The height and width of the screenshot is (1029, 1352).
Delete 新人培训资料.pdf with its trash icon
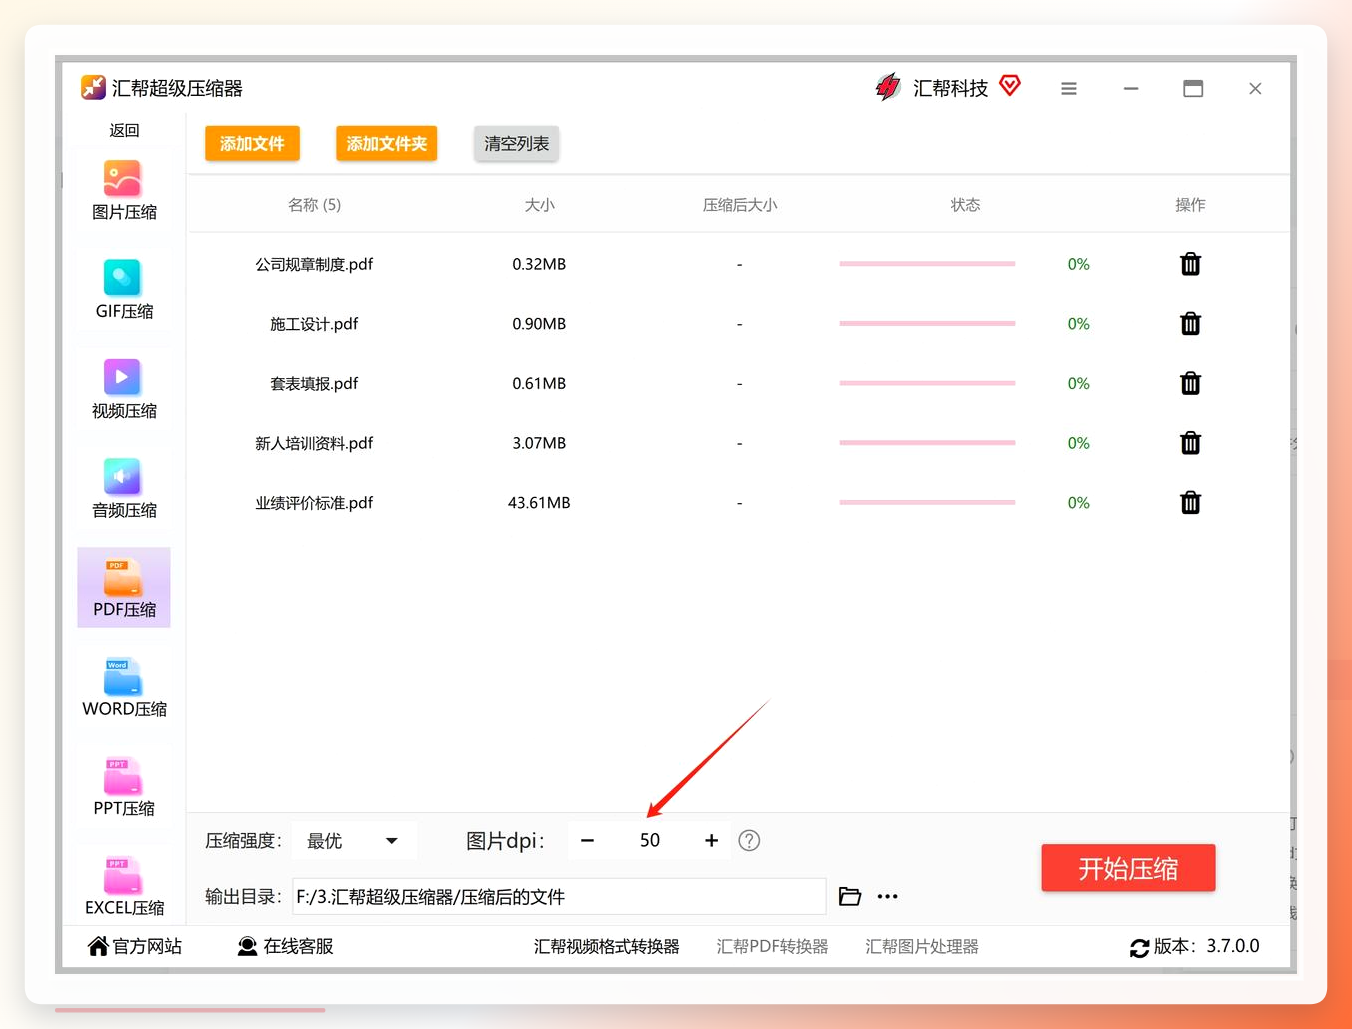(1190, 443)
